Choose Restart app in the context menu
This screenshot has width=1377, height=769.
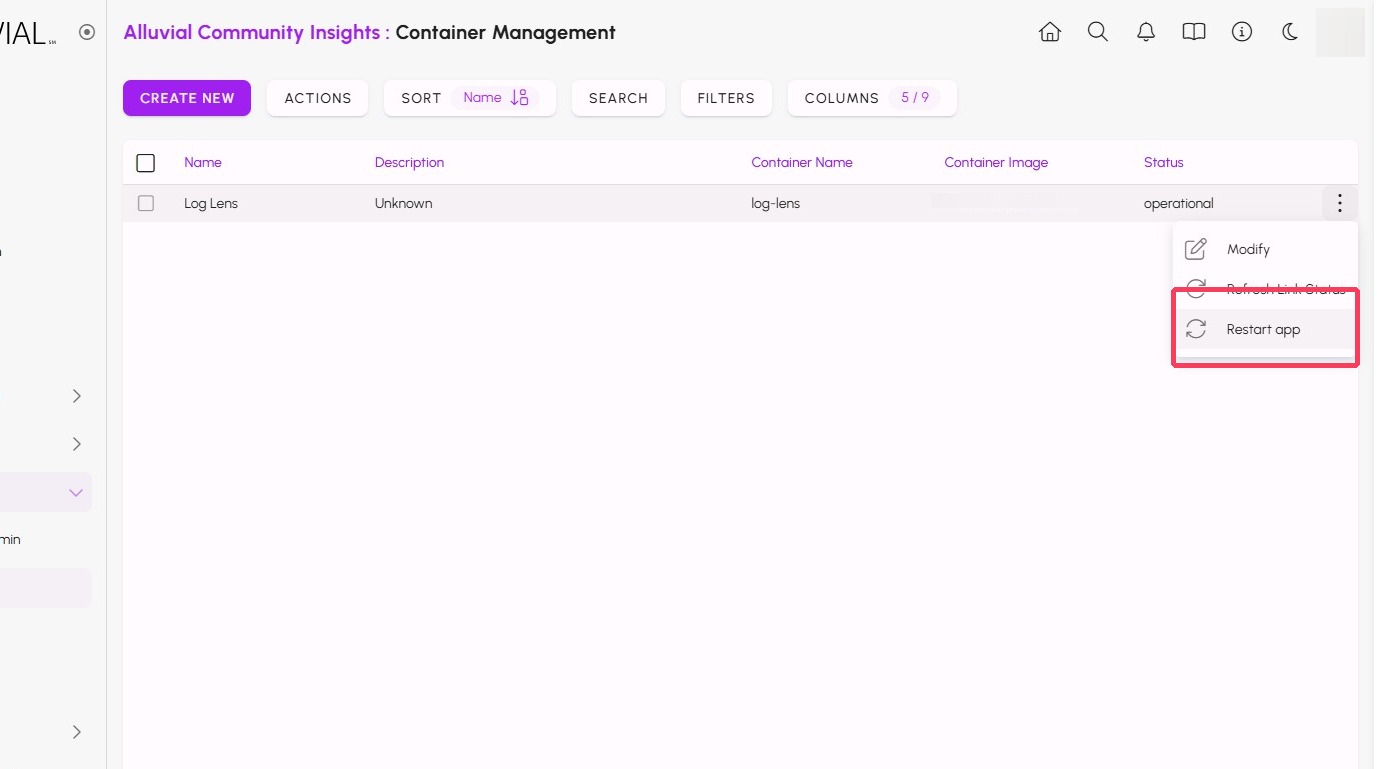(x=1265, y=329)
